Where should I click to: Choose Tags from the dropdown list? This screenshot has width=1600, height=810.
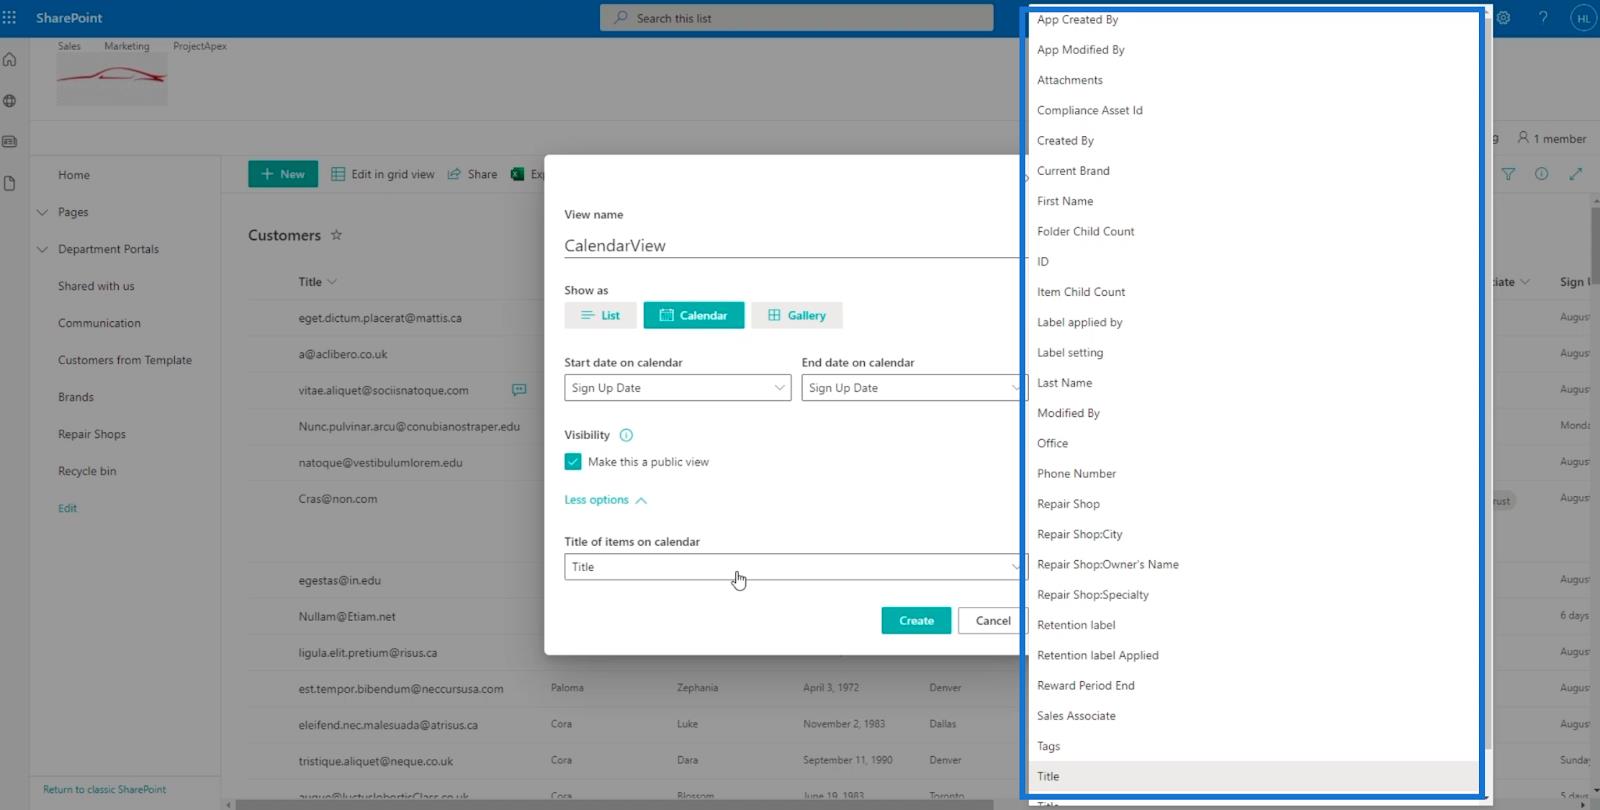[x=1255, y=746]
